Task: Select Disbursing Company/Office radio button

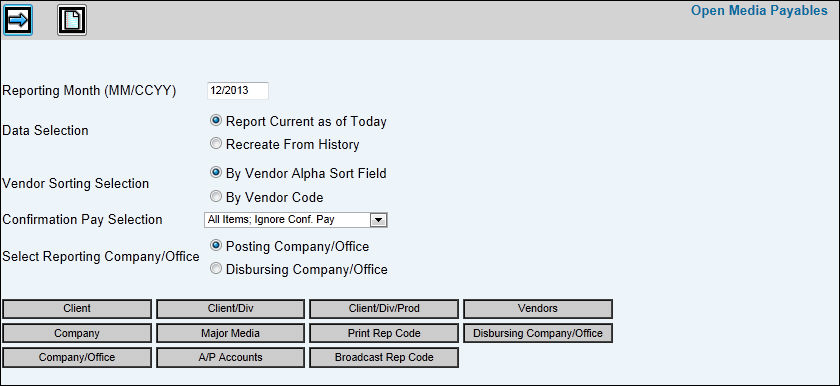Action: 215,269
